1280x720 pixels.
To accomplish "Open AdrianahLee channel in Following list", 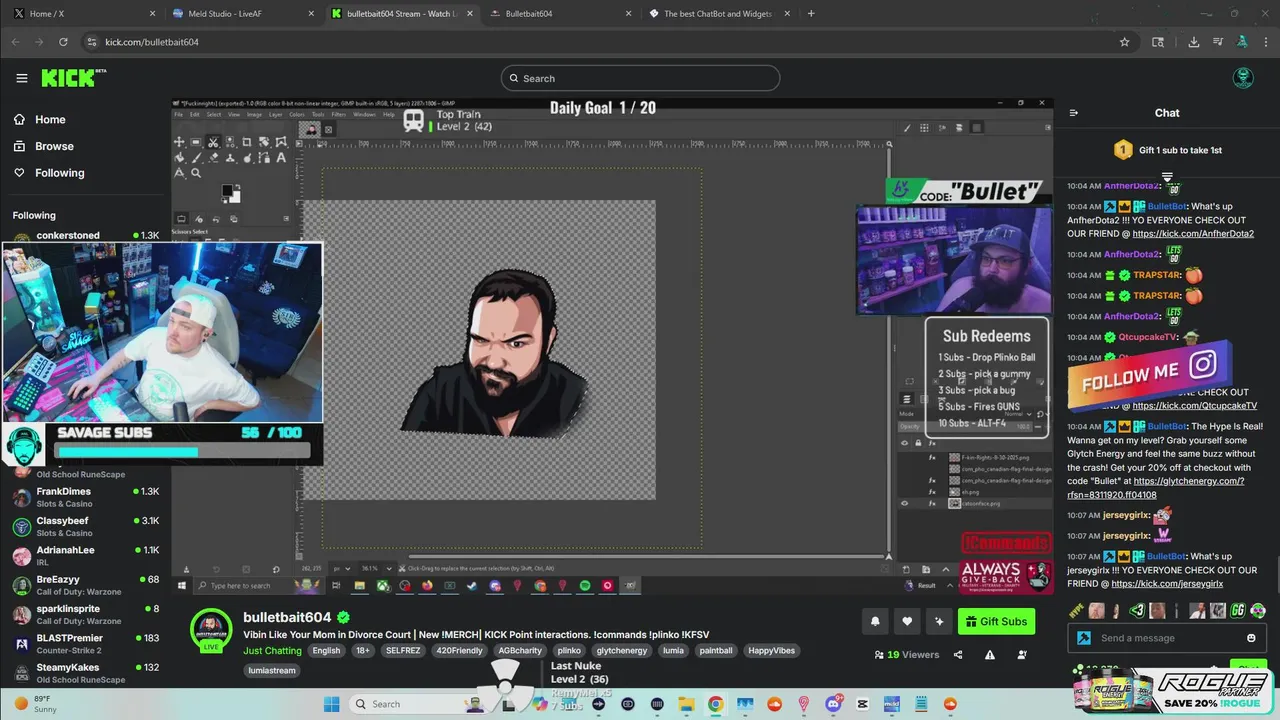I will [84, 555].
